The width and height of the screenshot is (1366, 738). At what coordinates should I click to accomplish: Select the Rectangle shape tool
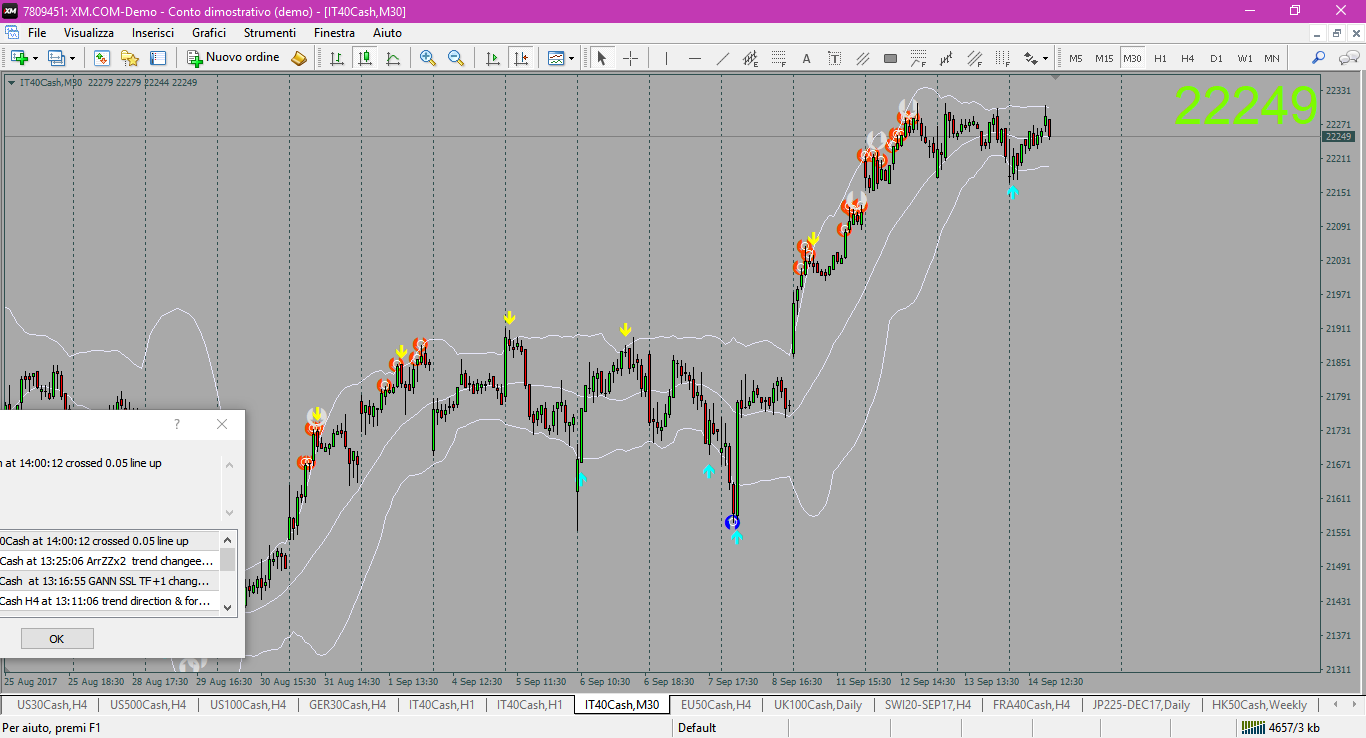pyautogui.click(x=890, y=58)
